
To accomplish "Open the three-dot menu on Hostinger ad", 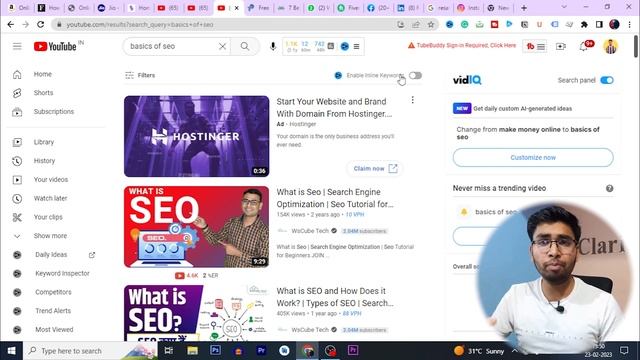I will 413,100.
